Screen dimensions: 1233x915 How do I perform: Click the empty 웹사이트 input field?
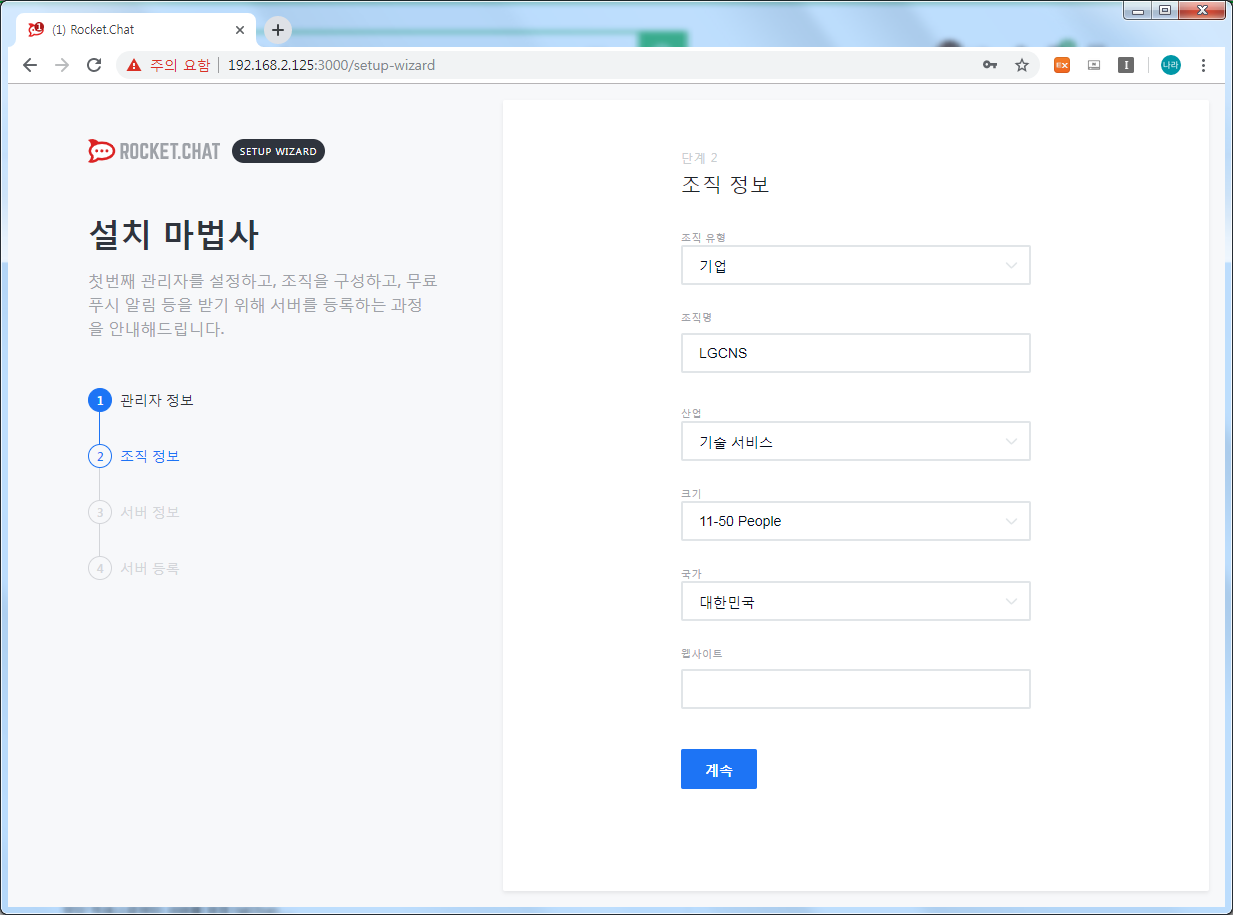855,689
